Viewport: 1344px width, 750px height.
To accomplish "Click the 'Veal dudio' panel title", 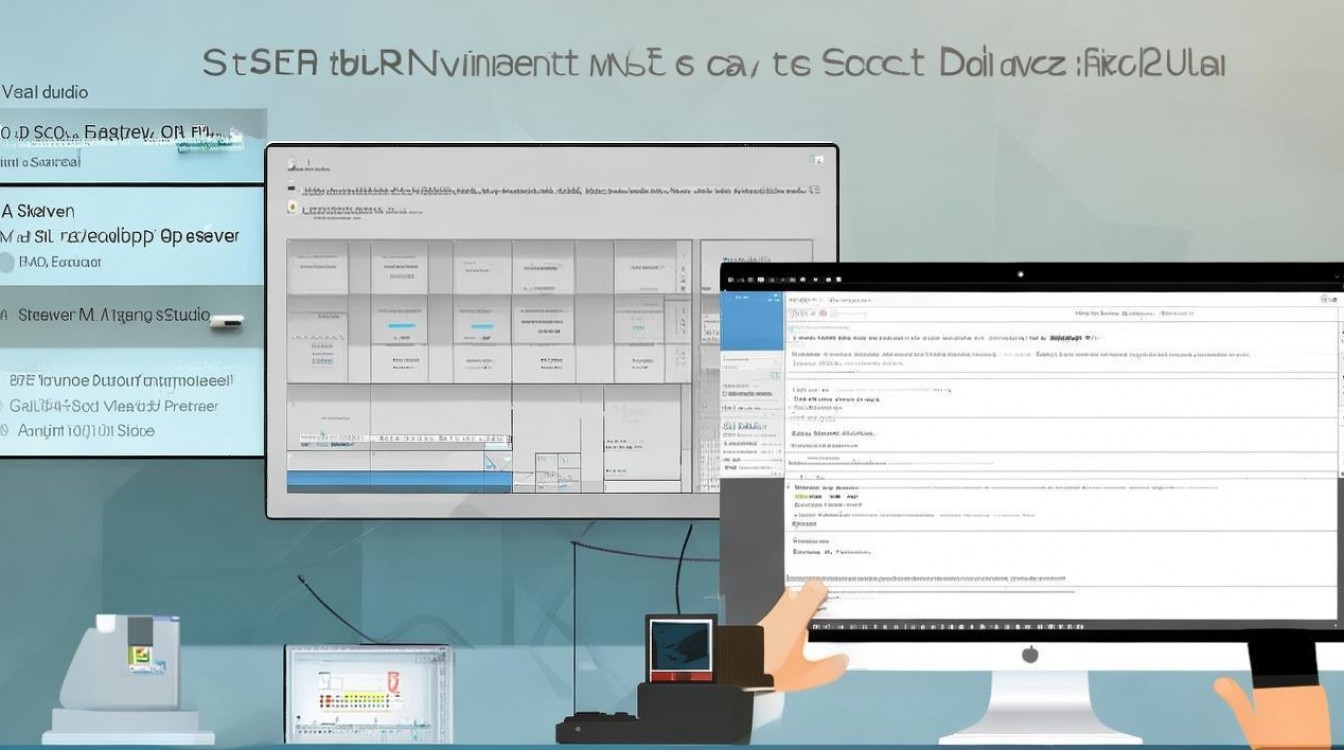I will pyautogui.click(x=45, y=92).
